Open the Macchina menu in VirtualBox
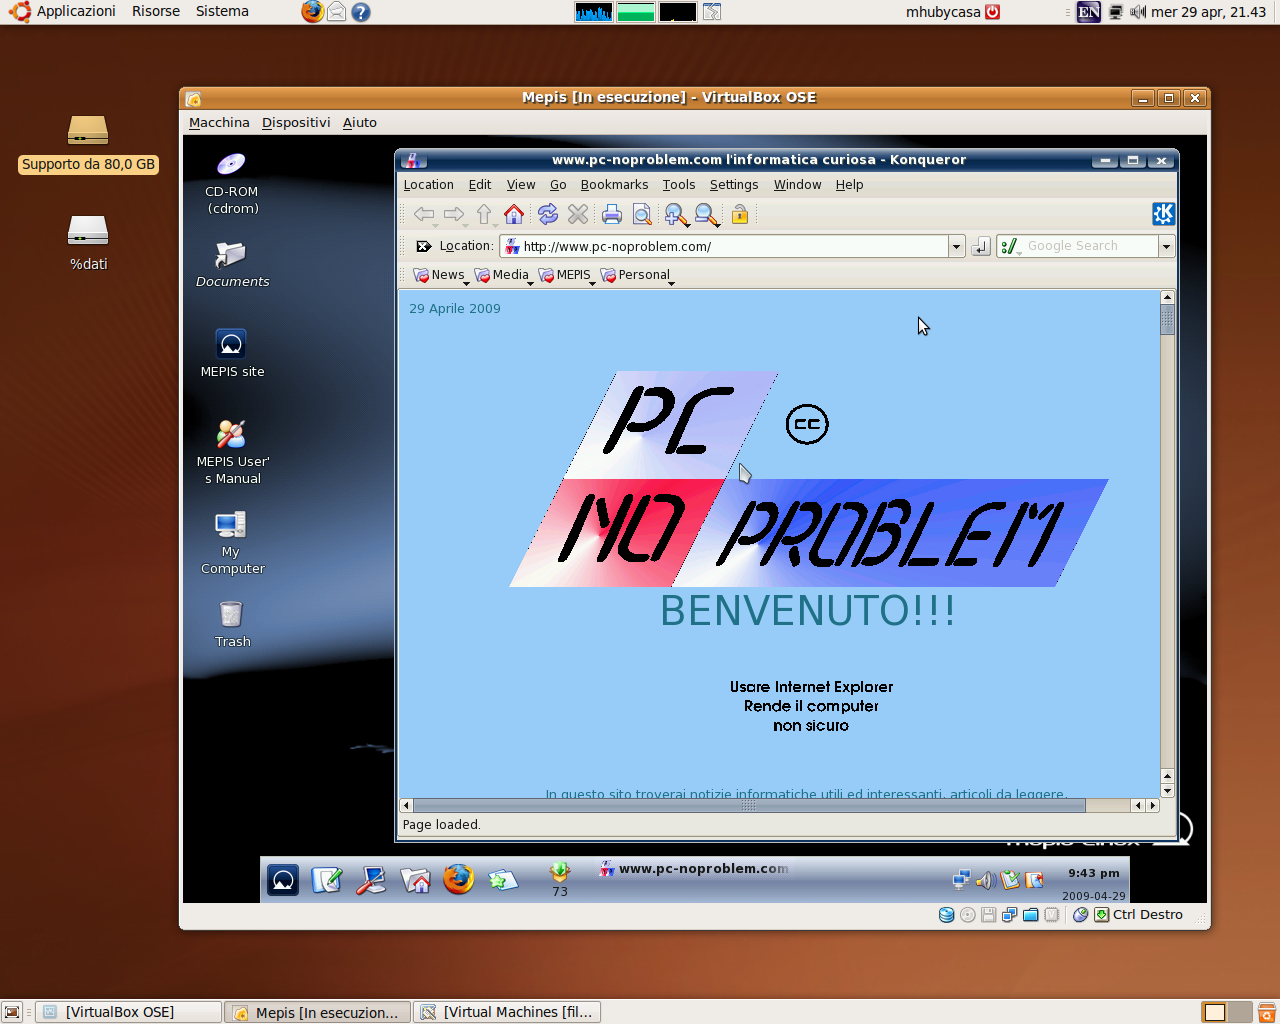 (219, 123)
